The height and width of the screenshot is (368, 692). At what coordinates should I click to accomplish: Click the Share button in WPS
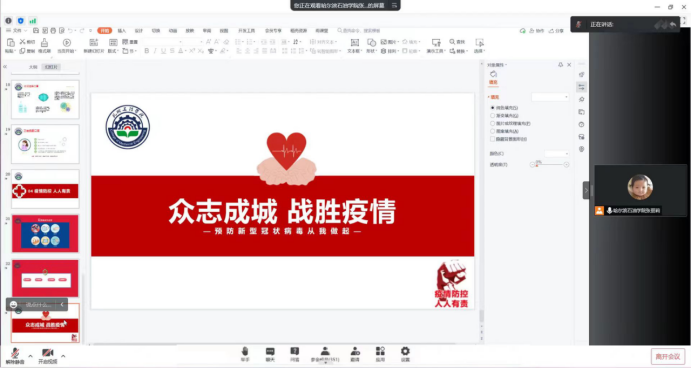coord(557,30)
